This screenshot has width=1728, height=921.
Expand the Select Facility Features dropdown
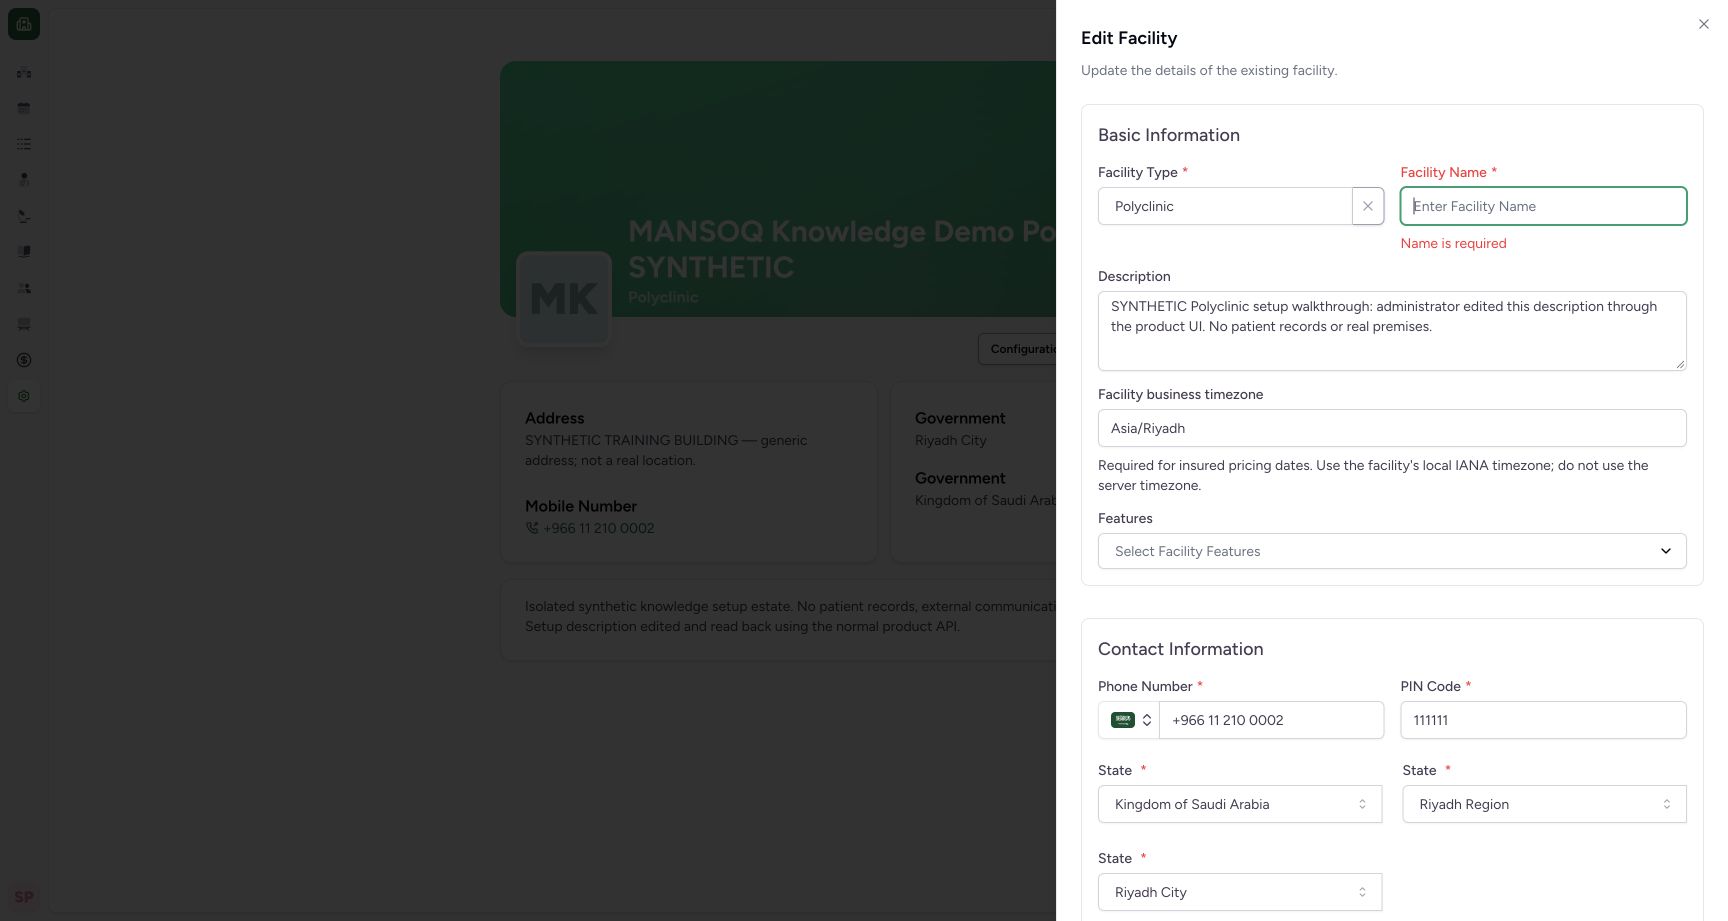pyautogui.click(x=1392, y=551)
